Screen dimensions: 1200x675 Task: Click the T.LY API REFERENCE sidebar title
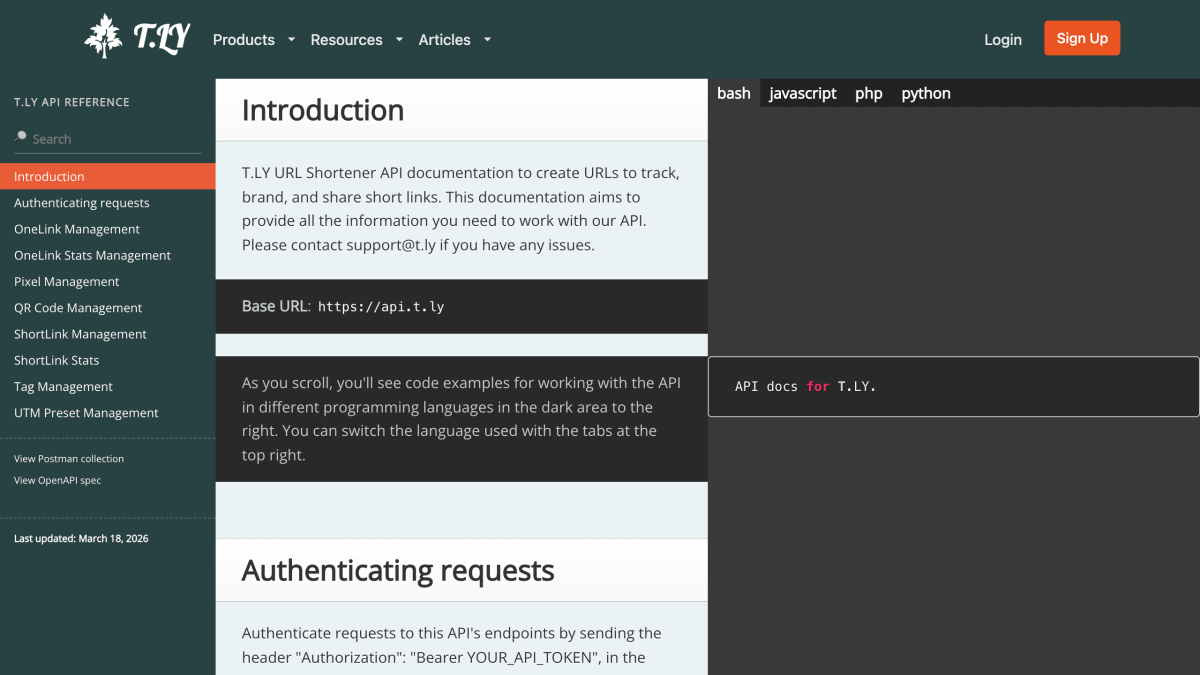pos(72,102)
